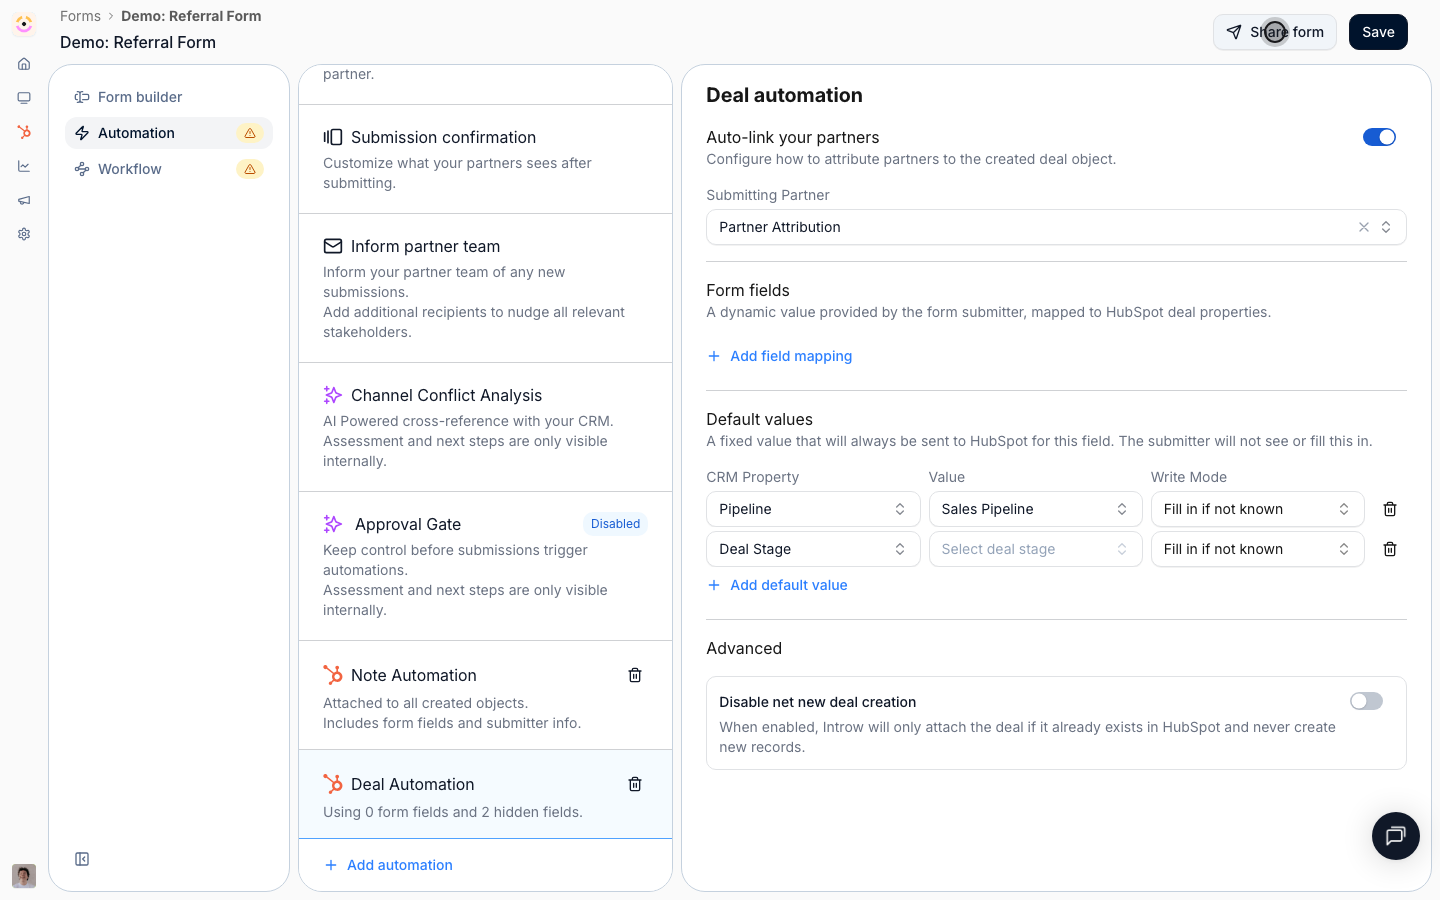Click Add field mapping link
The image size is (1440, 900).
780,356
